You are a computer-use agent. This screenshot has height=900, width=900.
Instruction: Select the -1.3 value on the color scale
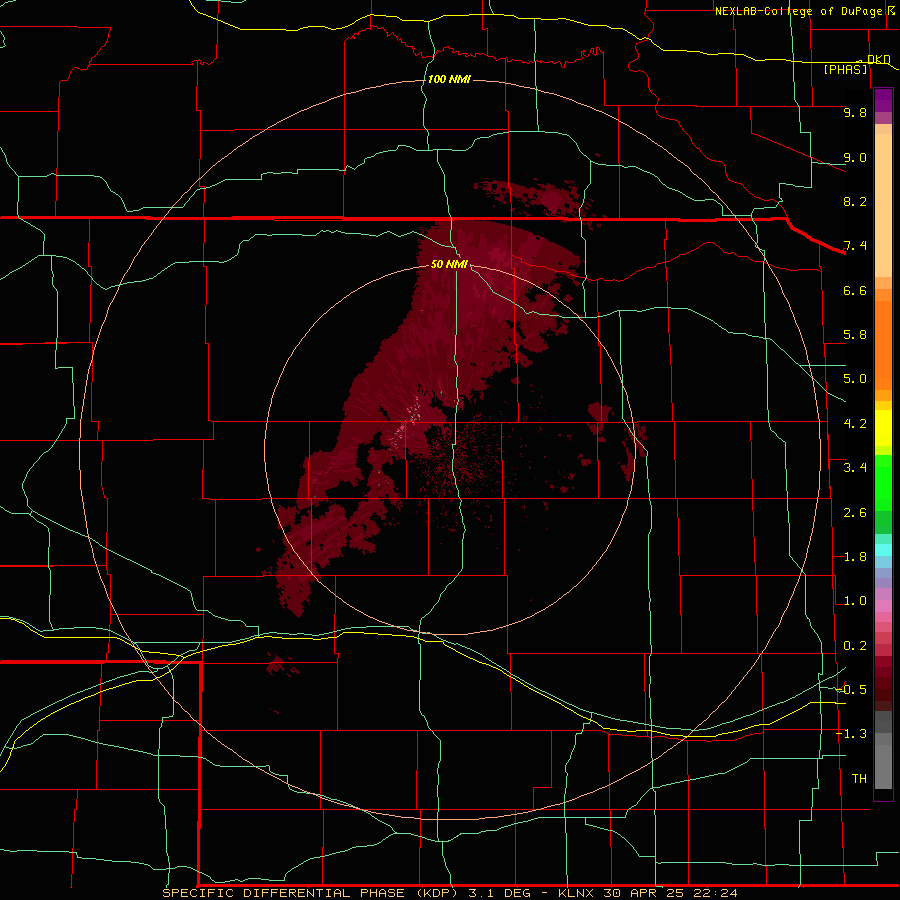[x=851, y=734]
